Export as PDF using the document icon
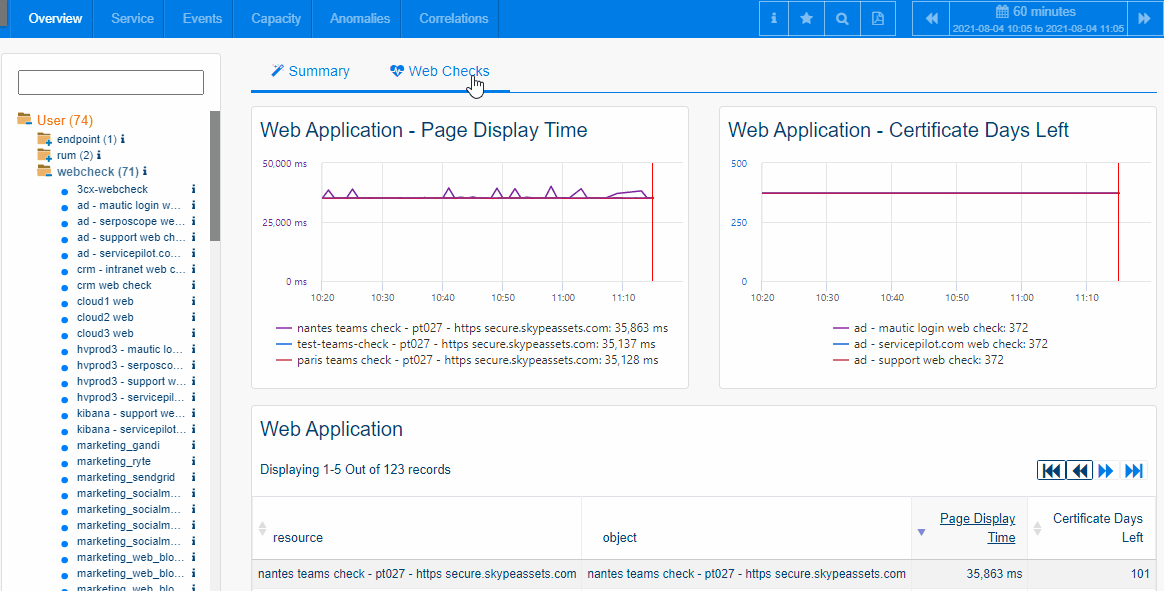Viewport: 1164px width, 591px height. pyautogui.click(x=876, y=18)
